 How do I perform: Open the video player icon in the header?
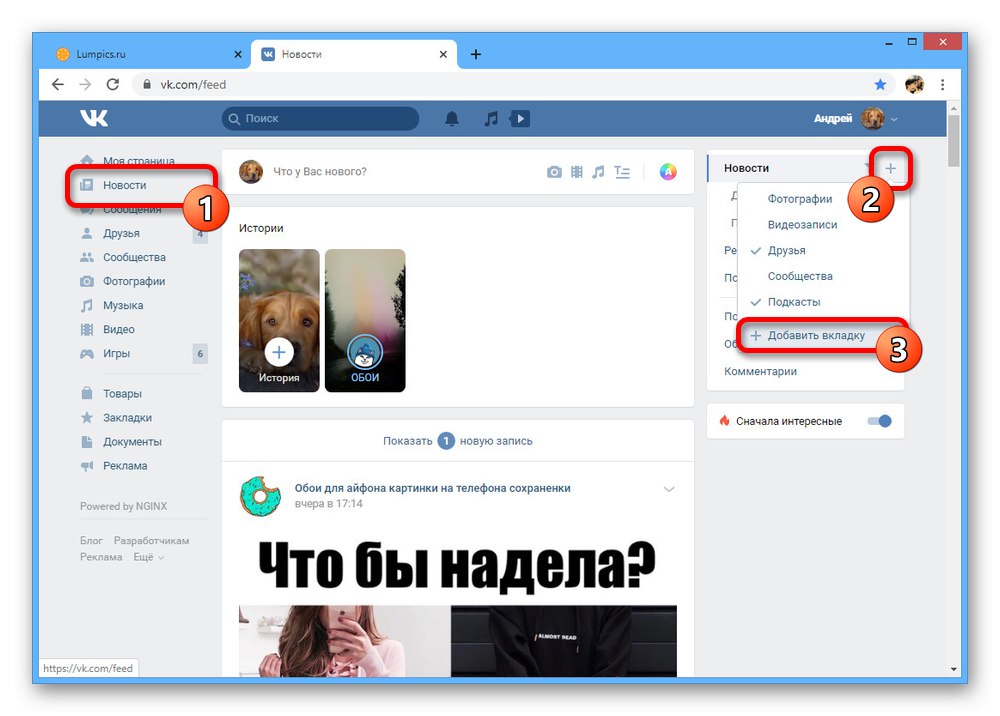519,117
